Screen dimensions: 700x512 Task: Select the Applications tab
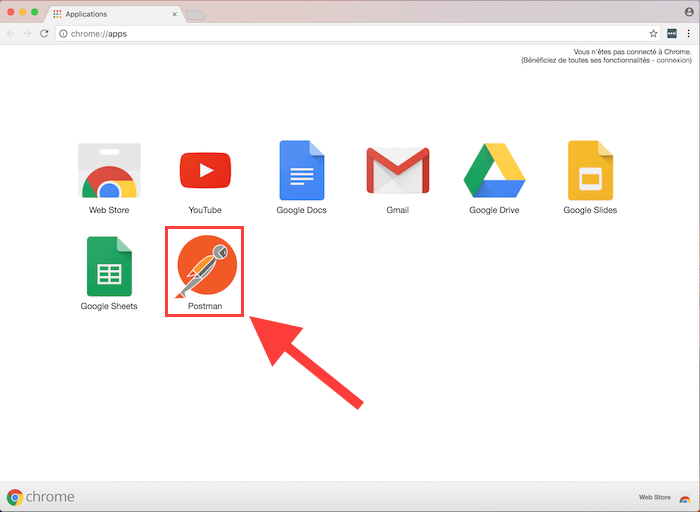(x=114, y=14)
